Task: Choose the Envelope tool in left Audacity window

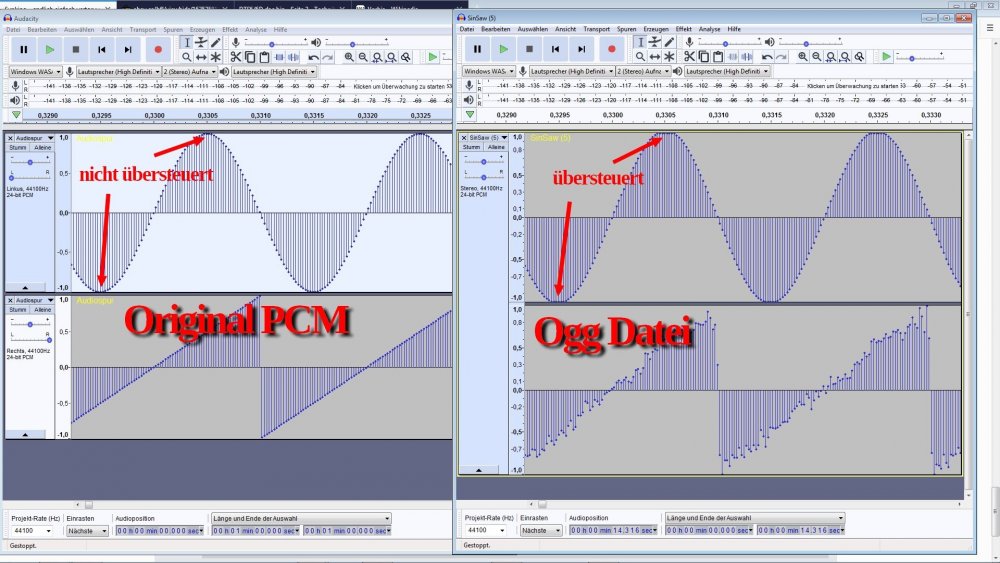Action: [201, 42]
